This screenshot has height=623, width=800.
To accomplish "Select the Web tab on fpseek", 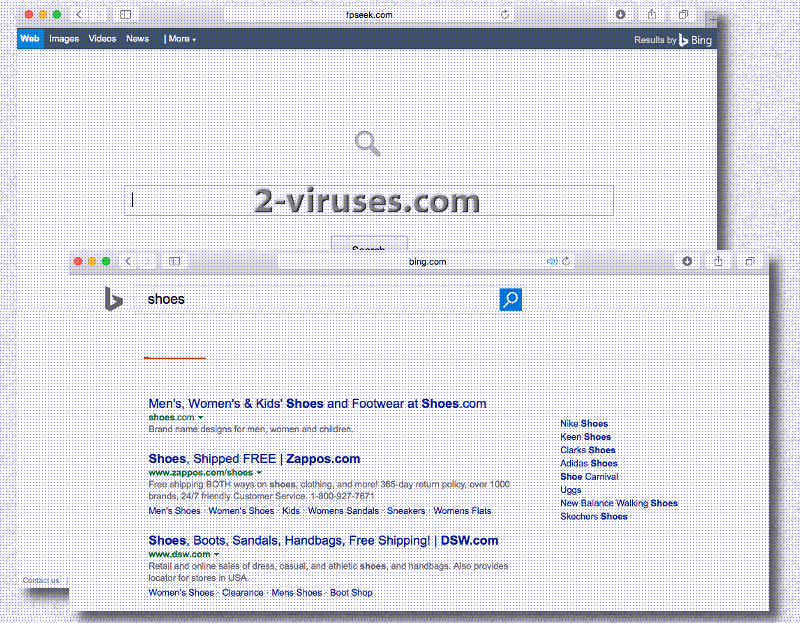I will pyautogui.click(x=30, y=39).
